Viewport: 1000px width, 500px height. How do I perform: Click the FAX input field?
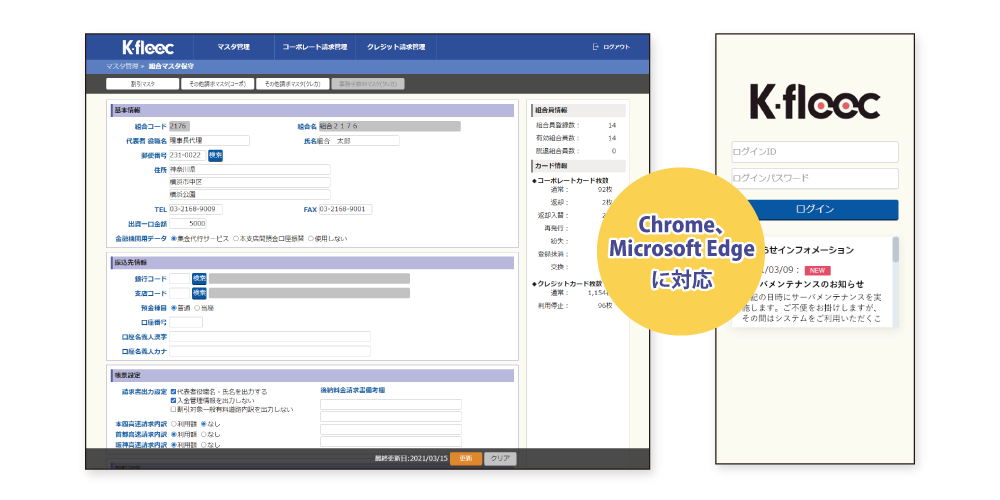click(346, 209)
